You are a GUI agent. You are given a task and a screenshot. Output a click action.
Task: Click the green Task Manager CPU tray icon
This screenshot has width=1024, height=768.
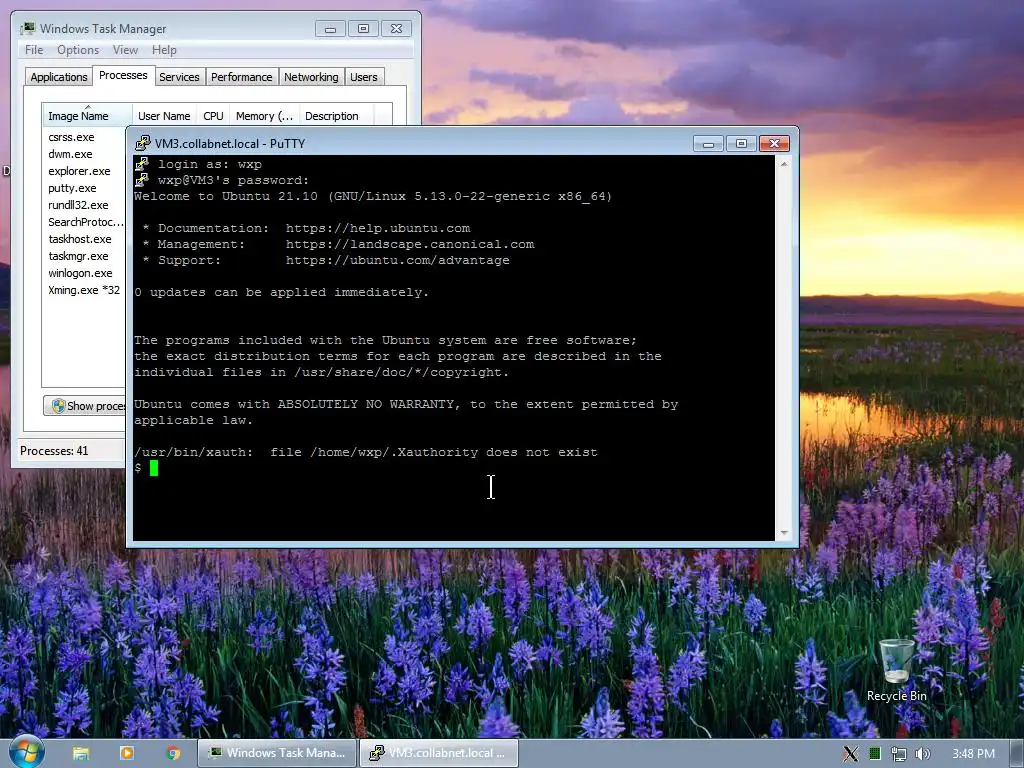point(874,754)
